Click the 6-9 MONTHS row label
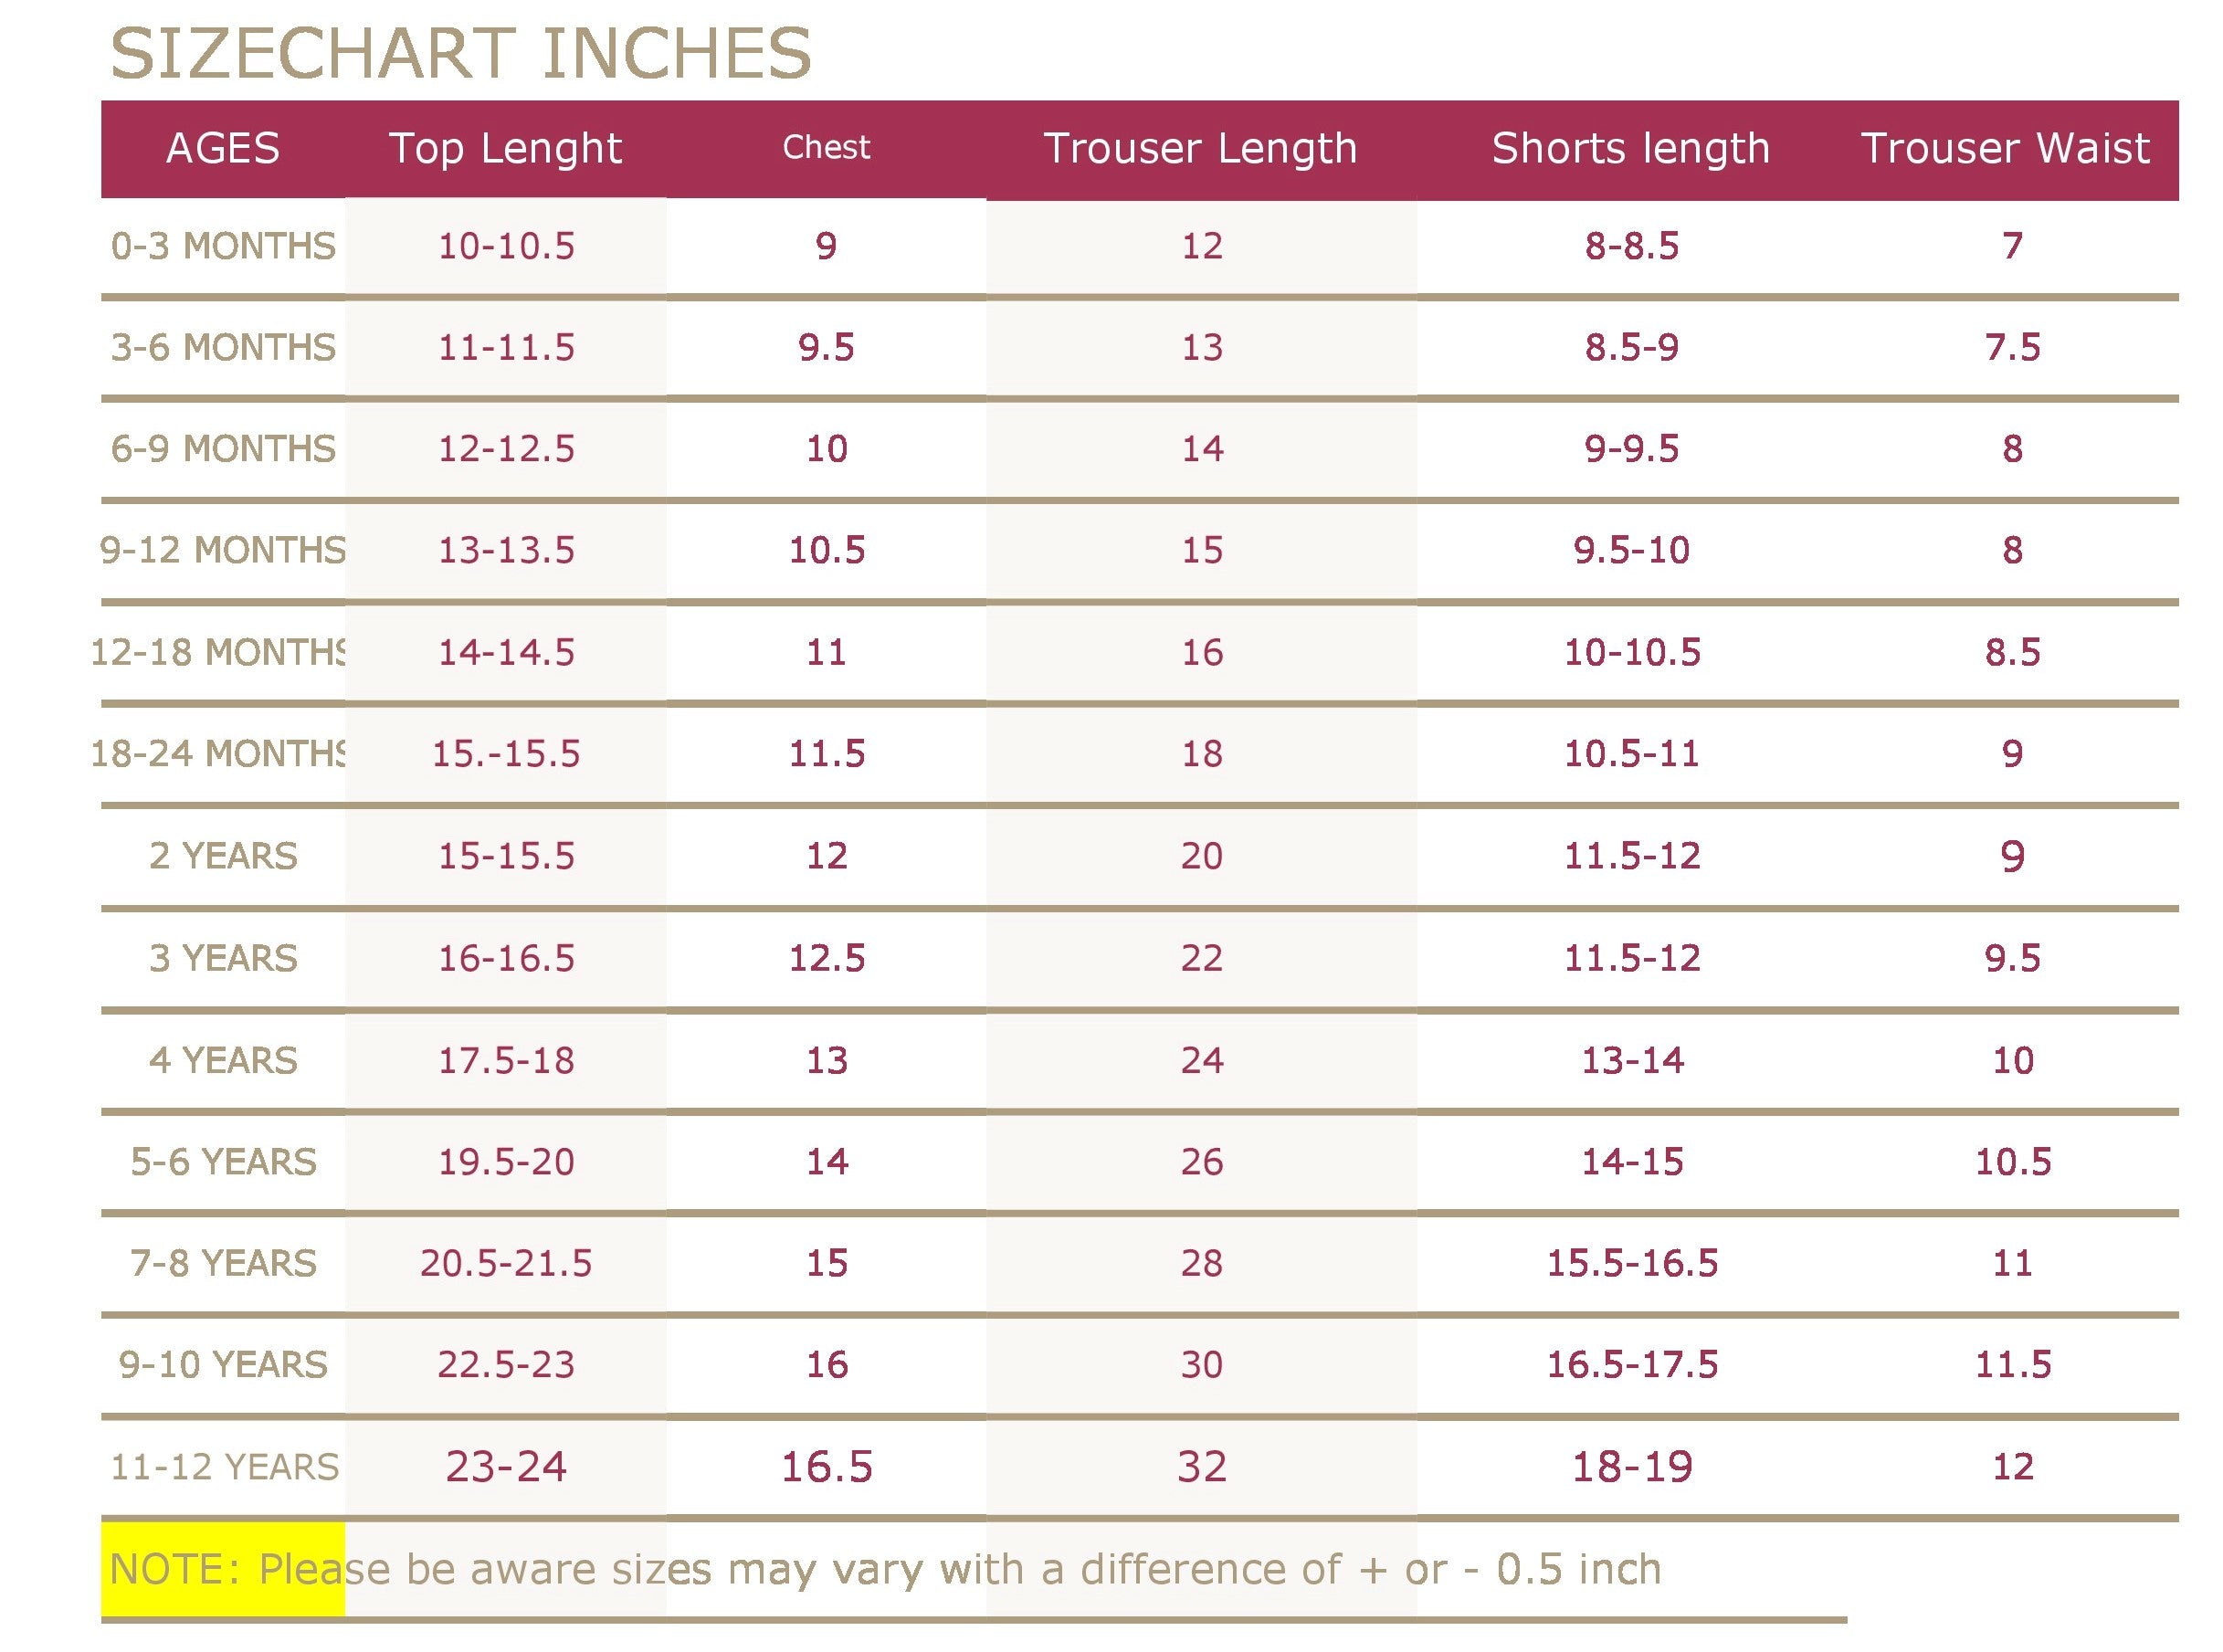This screenshot has width=2223, height=1652. tap(223, 449)
